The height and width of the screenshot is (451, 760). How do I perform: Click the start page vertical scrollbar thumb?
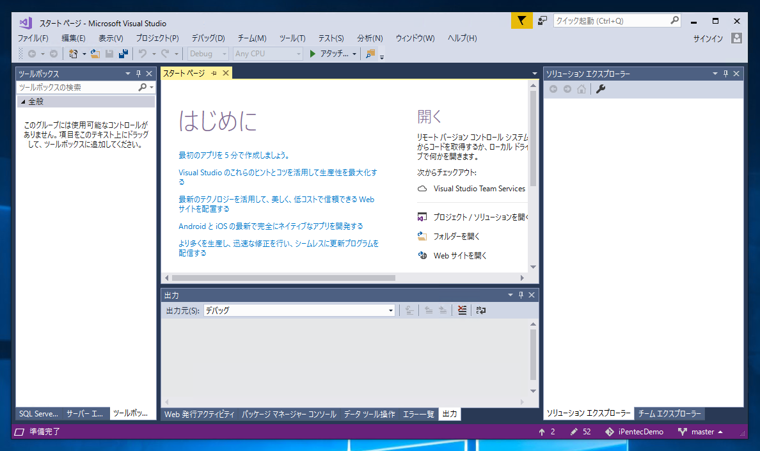(533, 139)
